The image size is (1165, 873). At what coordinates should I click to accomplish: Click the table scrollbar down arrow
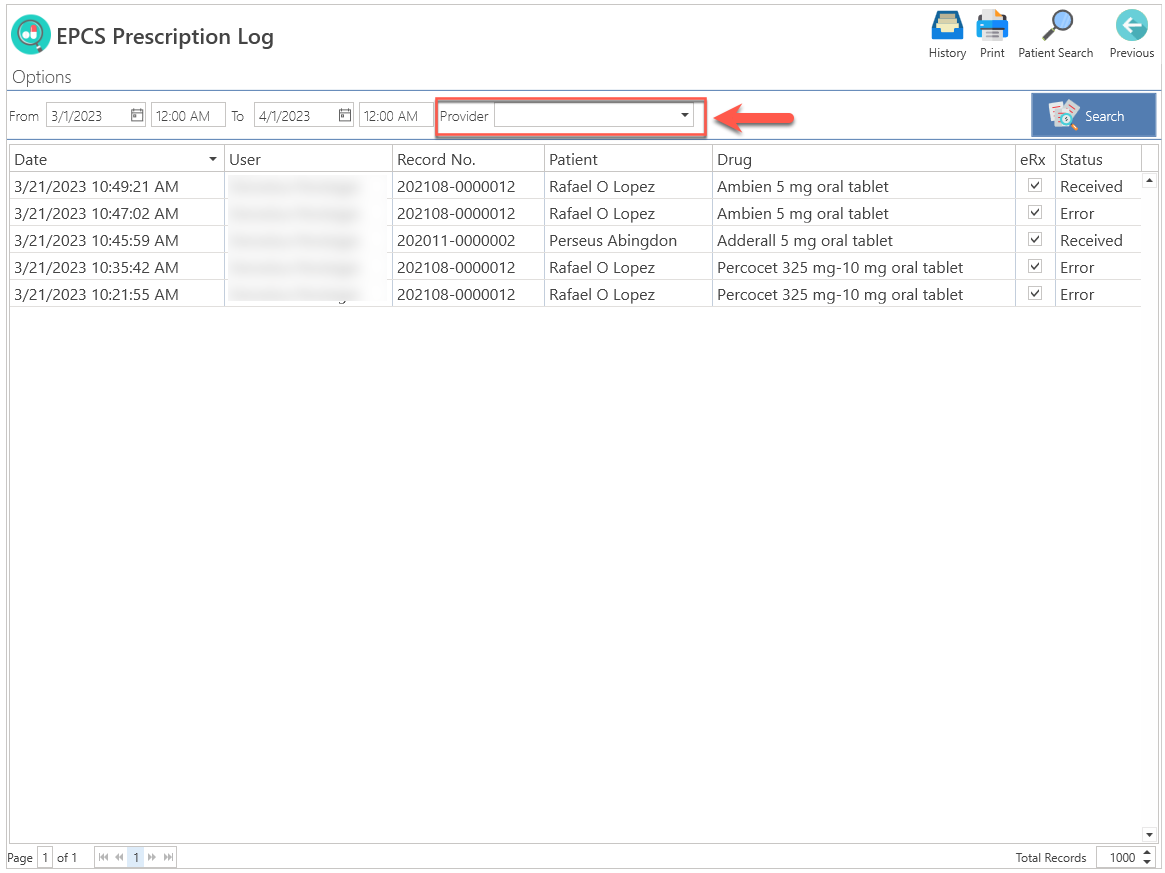click(x=1149, y=834)
